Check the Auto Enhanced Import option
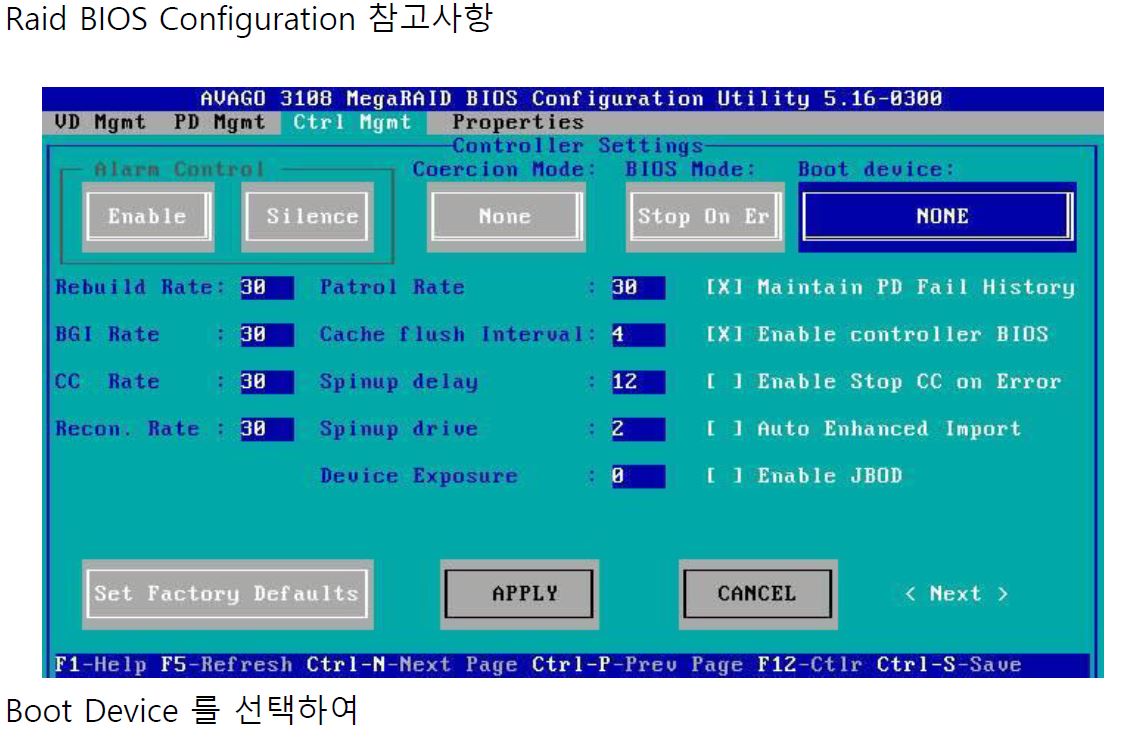 coord(726,429)
